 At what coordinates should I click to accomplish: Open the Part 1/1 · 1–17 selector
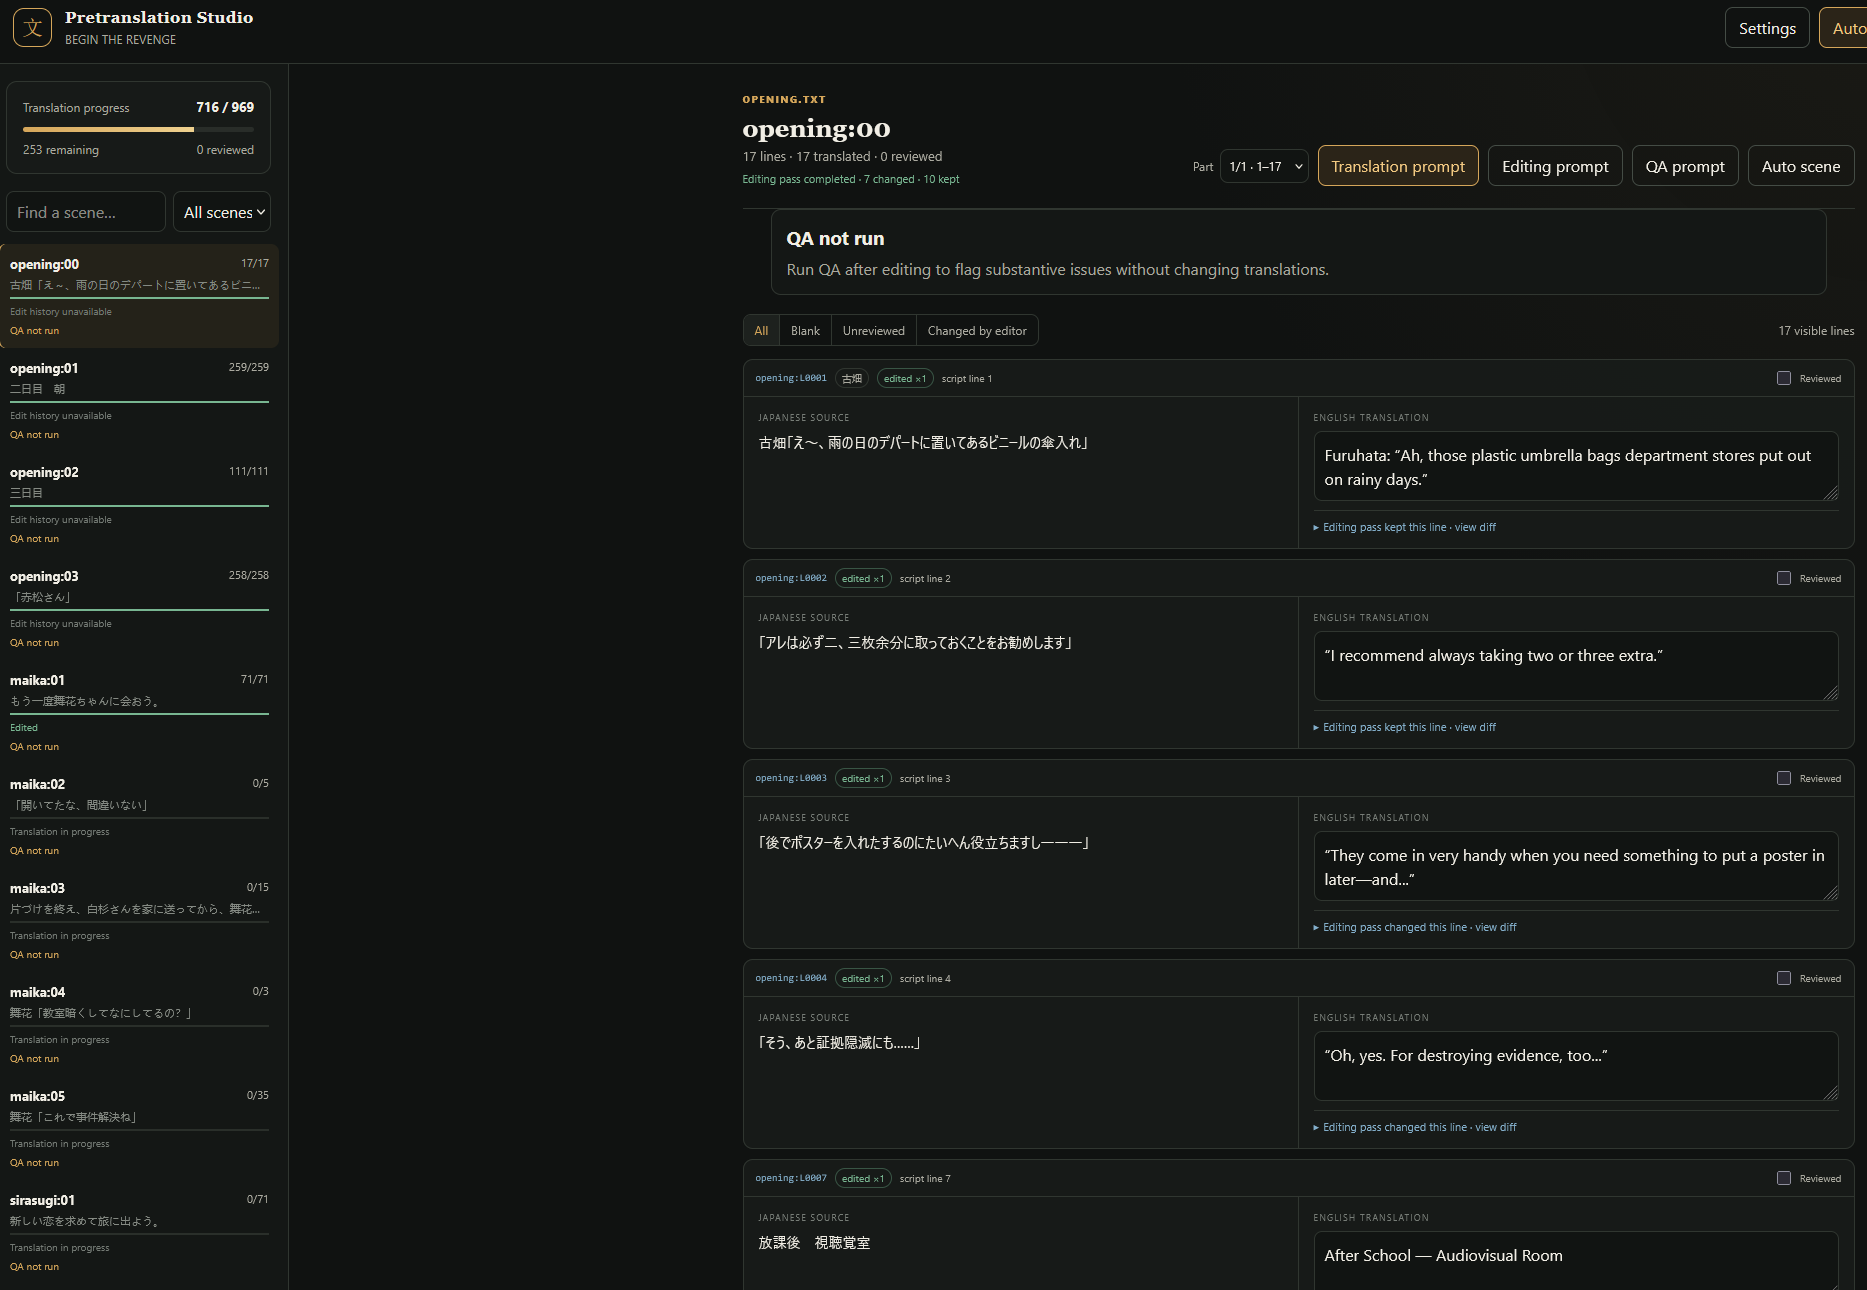[x=1264, y=167]
